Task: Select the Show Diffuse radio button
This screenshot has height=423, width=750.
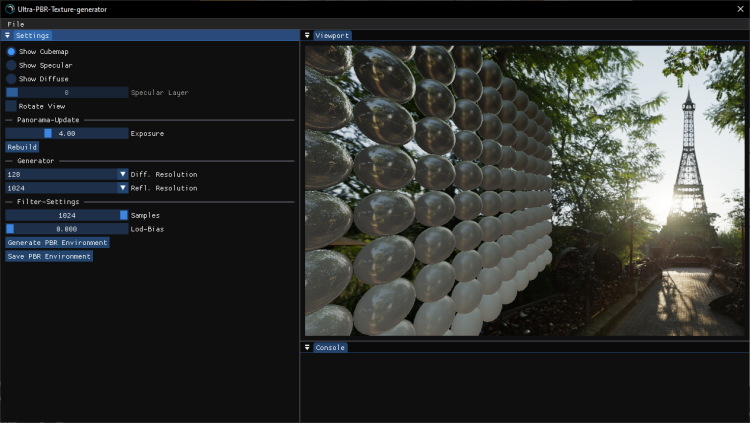Action: click(11, 78)
